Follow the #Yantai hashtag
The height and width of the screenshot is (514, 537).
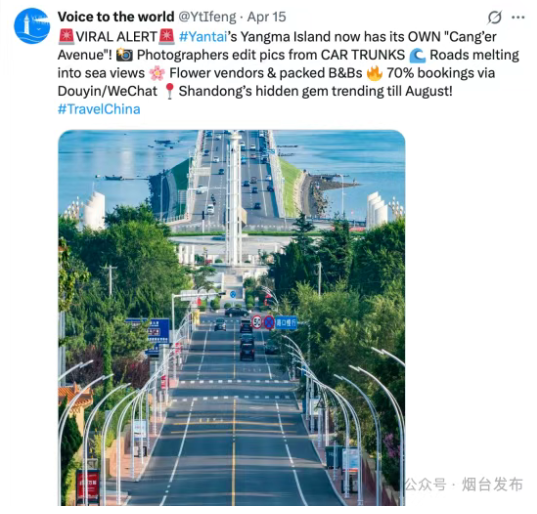pyautogui.click(x=203, y=36)
